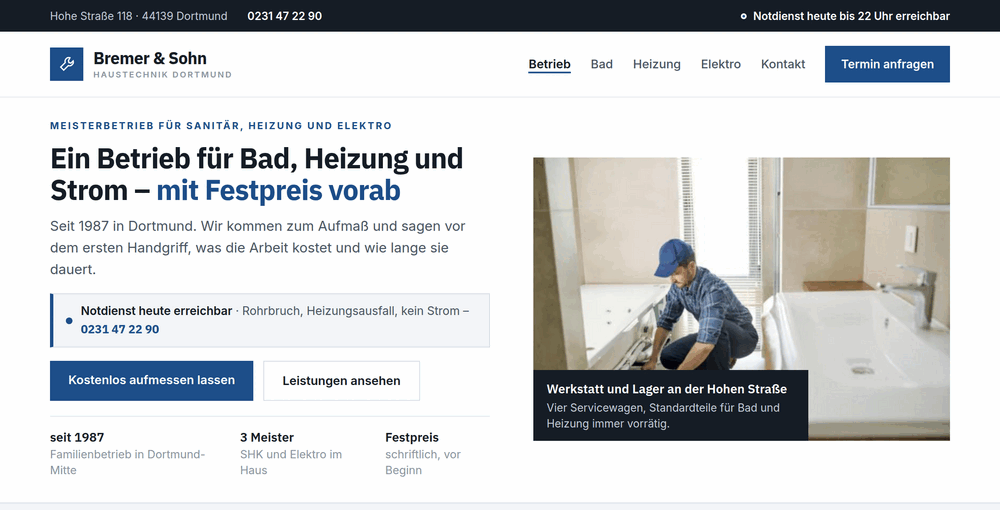This screenshot has height=510, width=1000.
Task: Click the Termin anfragen button
Action: [x=887, y=64]
